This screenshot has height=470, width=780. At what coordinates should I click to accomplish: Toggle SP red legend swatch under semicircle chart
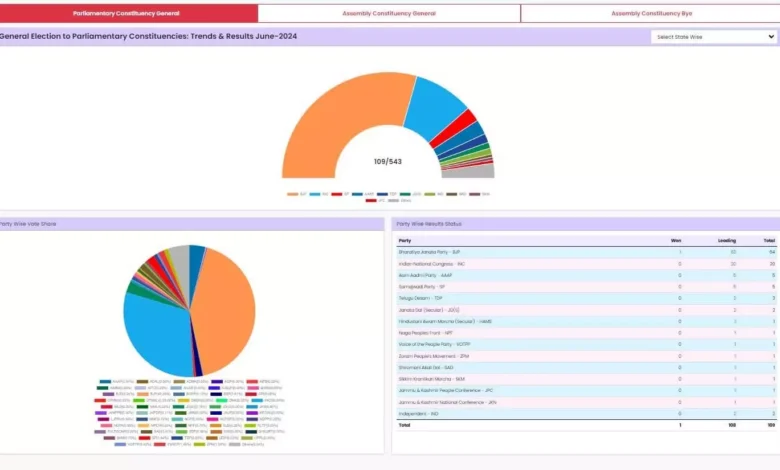(337, 194)
